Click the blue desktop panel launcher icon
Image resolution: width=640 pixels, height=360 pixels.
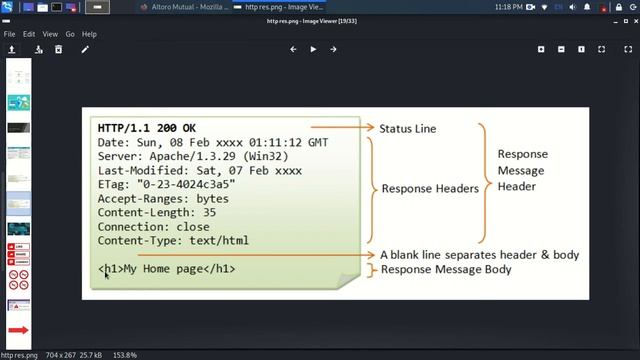[28, 7]
